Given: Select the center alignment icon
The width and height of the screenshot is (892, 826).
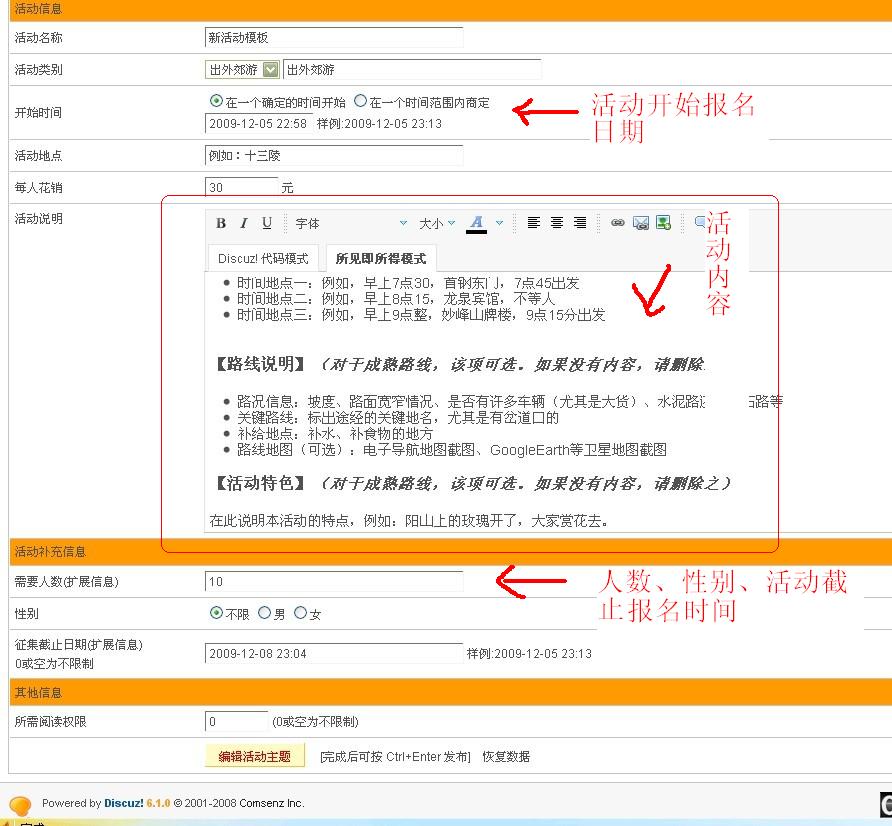Looking at the screenshot, I should [556, 222].
